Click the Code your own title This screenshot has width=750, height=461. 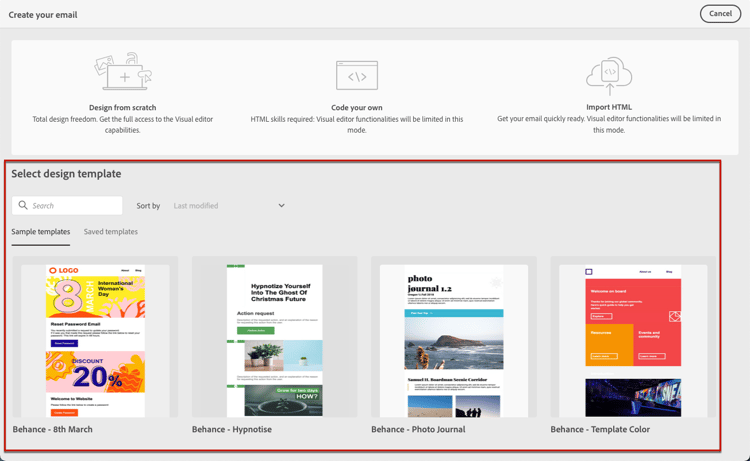[x=357, y=108]
